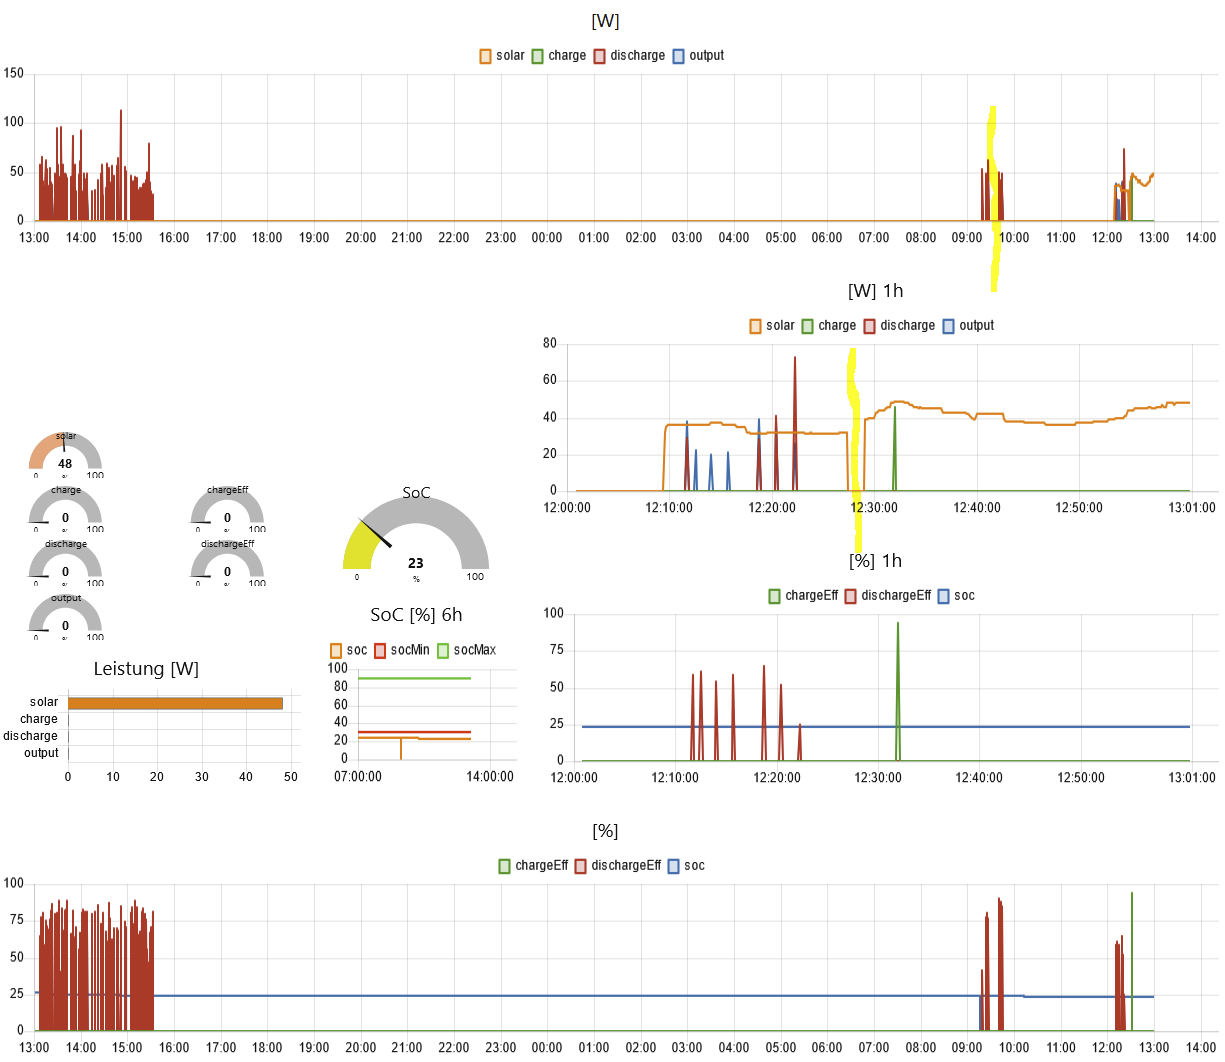Toggle output series in top [W] chart legend

(x=698, y=56)
